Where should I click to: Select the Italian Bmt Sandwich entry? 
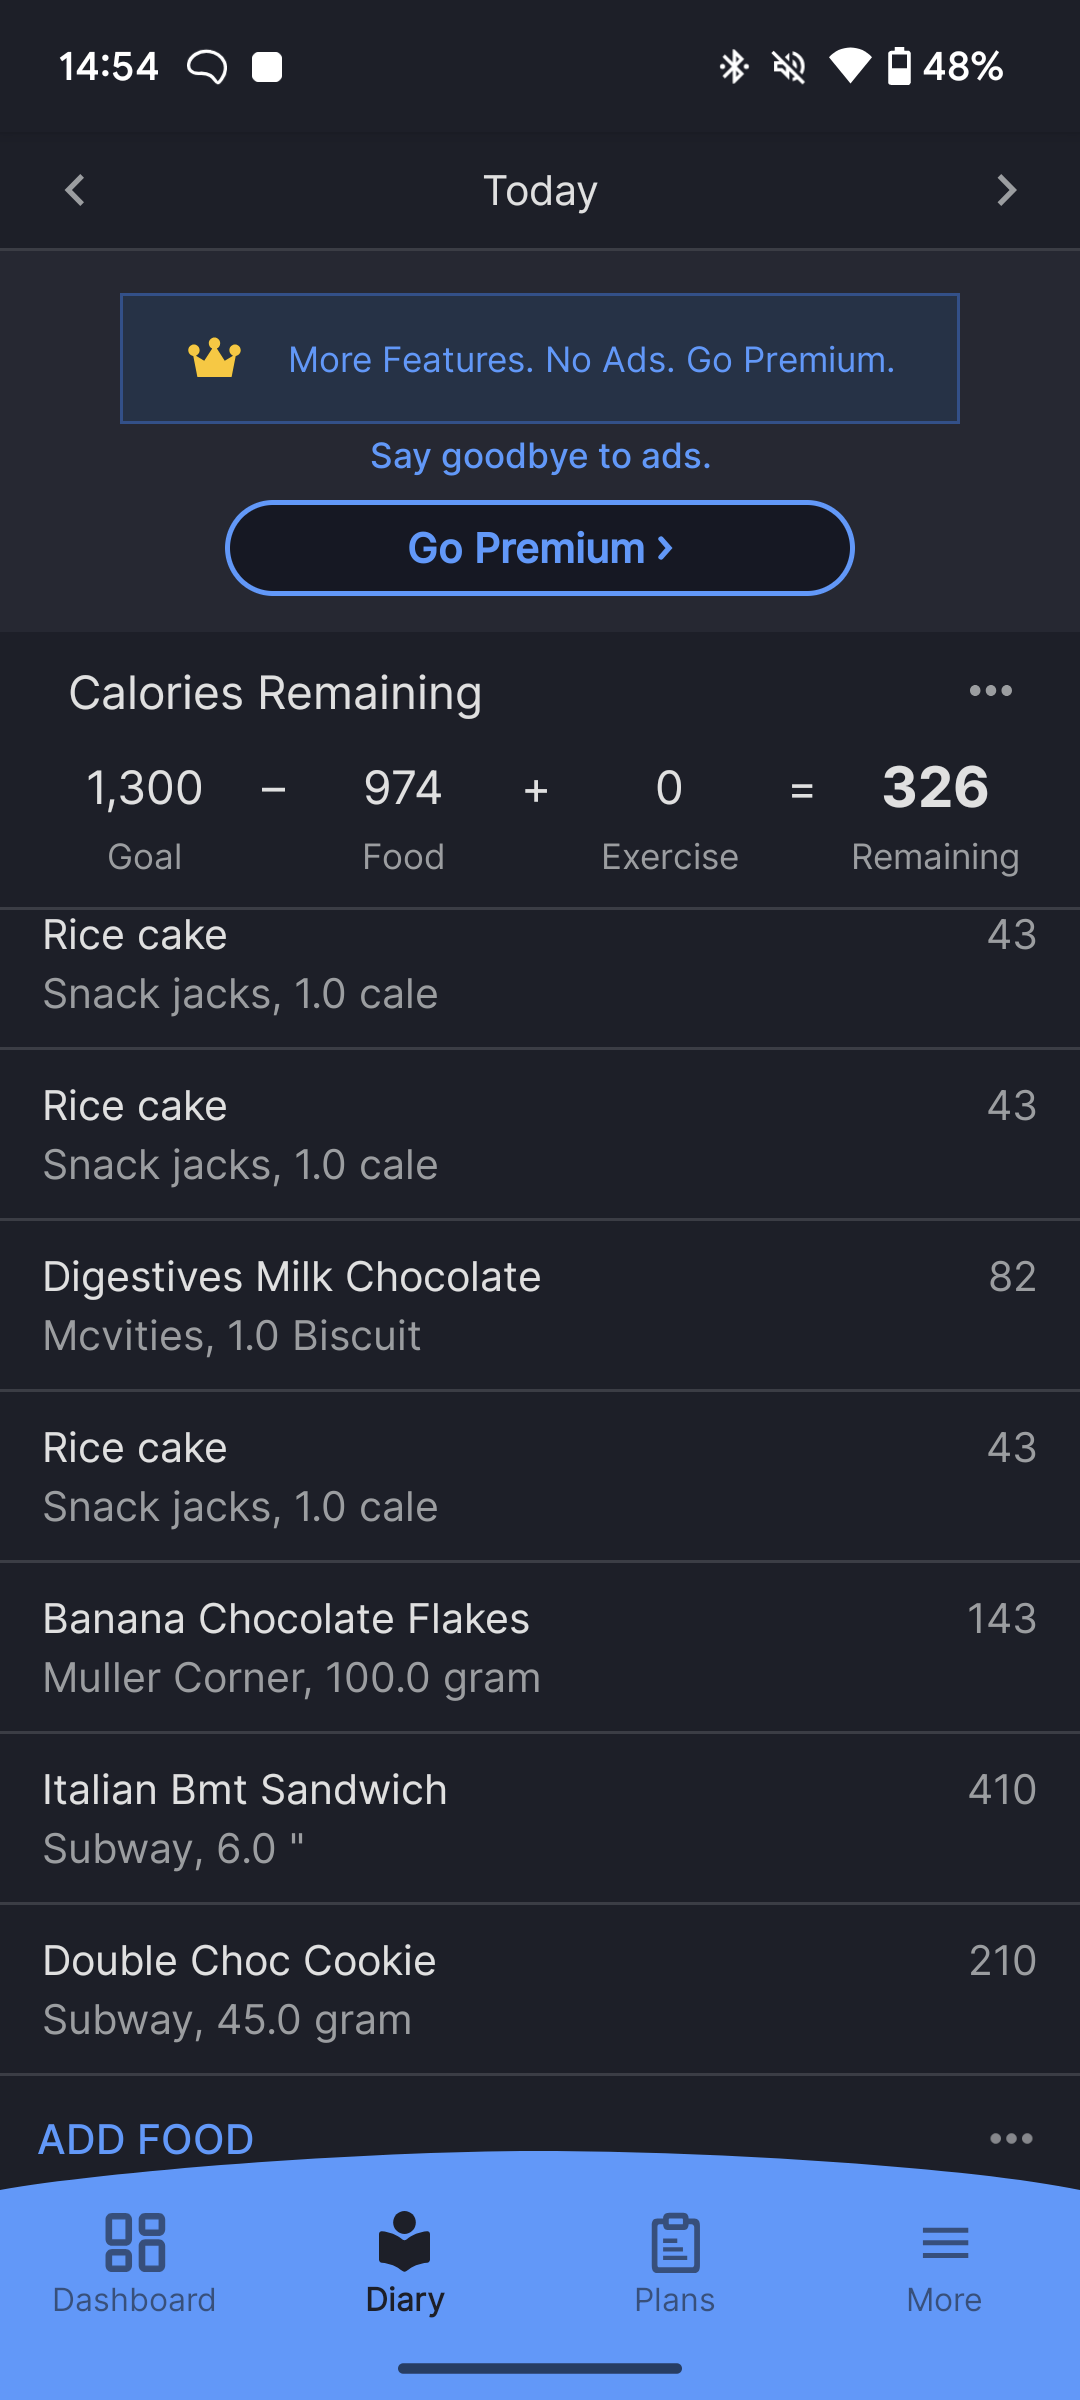click(540, 1818)
